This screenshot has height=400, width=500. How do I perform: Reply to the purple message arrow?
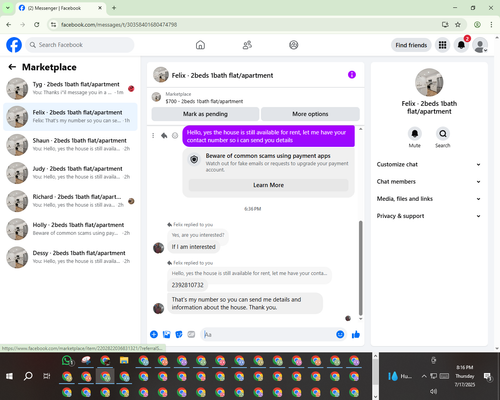[164, 135]
